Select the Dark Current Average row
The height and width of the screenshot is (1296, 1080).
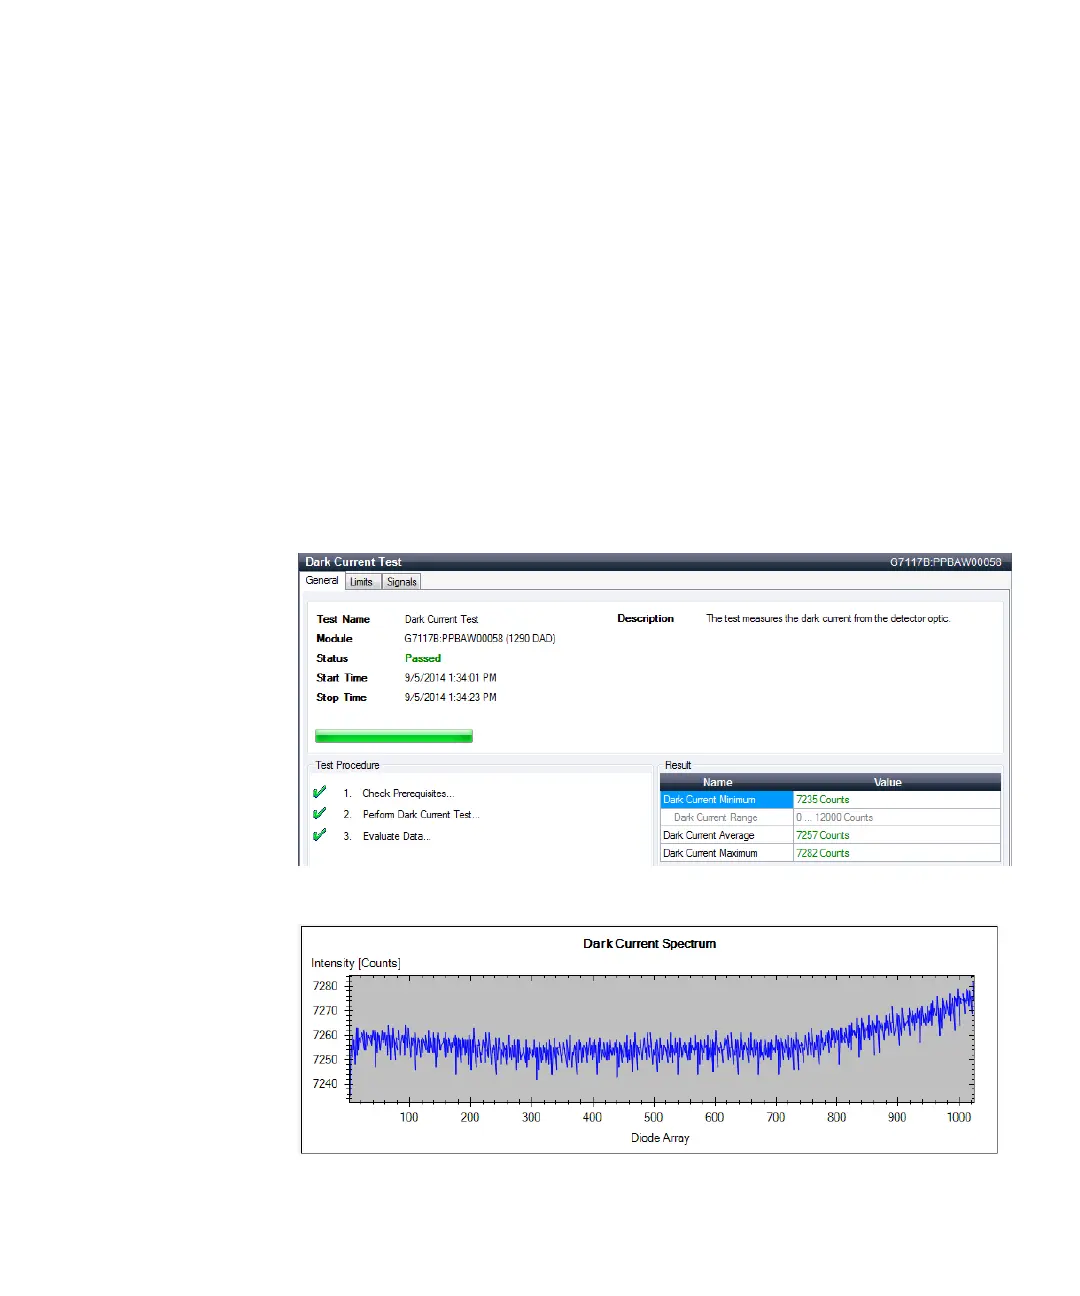pyautogui.click(x=830, y=836)
